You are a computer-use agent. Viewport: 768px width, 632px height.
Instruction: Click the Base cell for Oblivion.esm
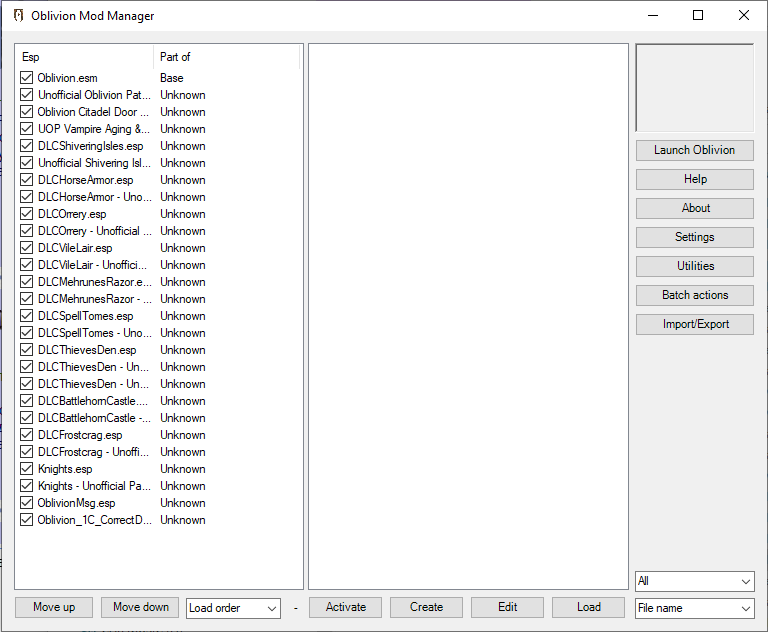[172, 78]
